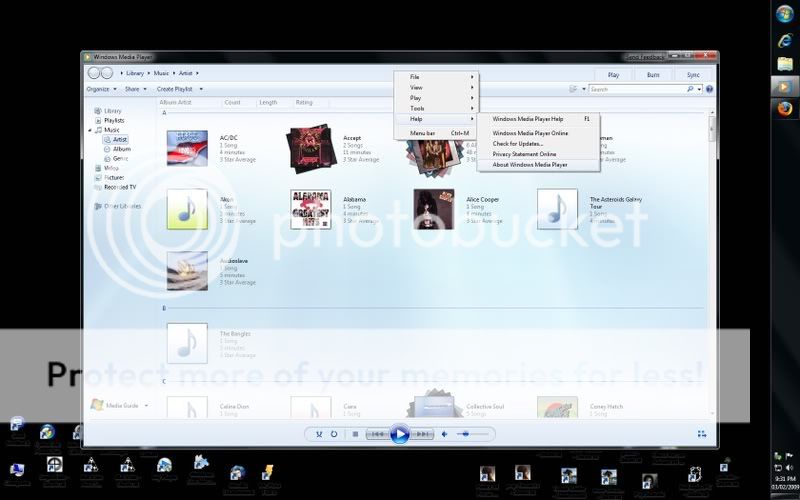Select Genre under Music
Image resolution: width=800 pixels, height=500 pixels.
tap(116, 159)
